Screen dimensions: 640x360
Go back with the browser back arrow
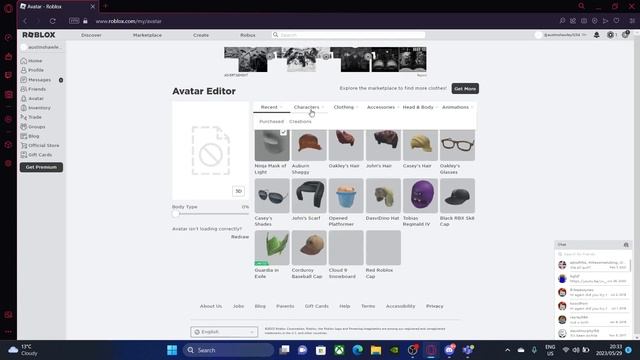point(25,21)
